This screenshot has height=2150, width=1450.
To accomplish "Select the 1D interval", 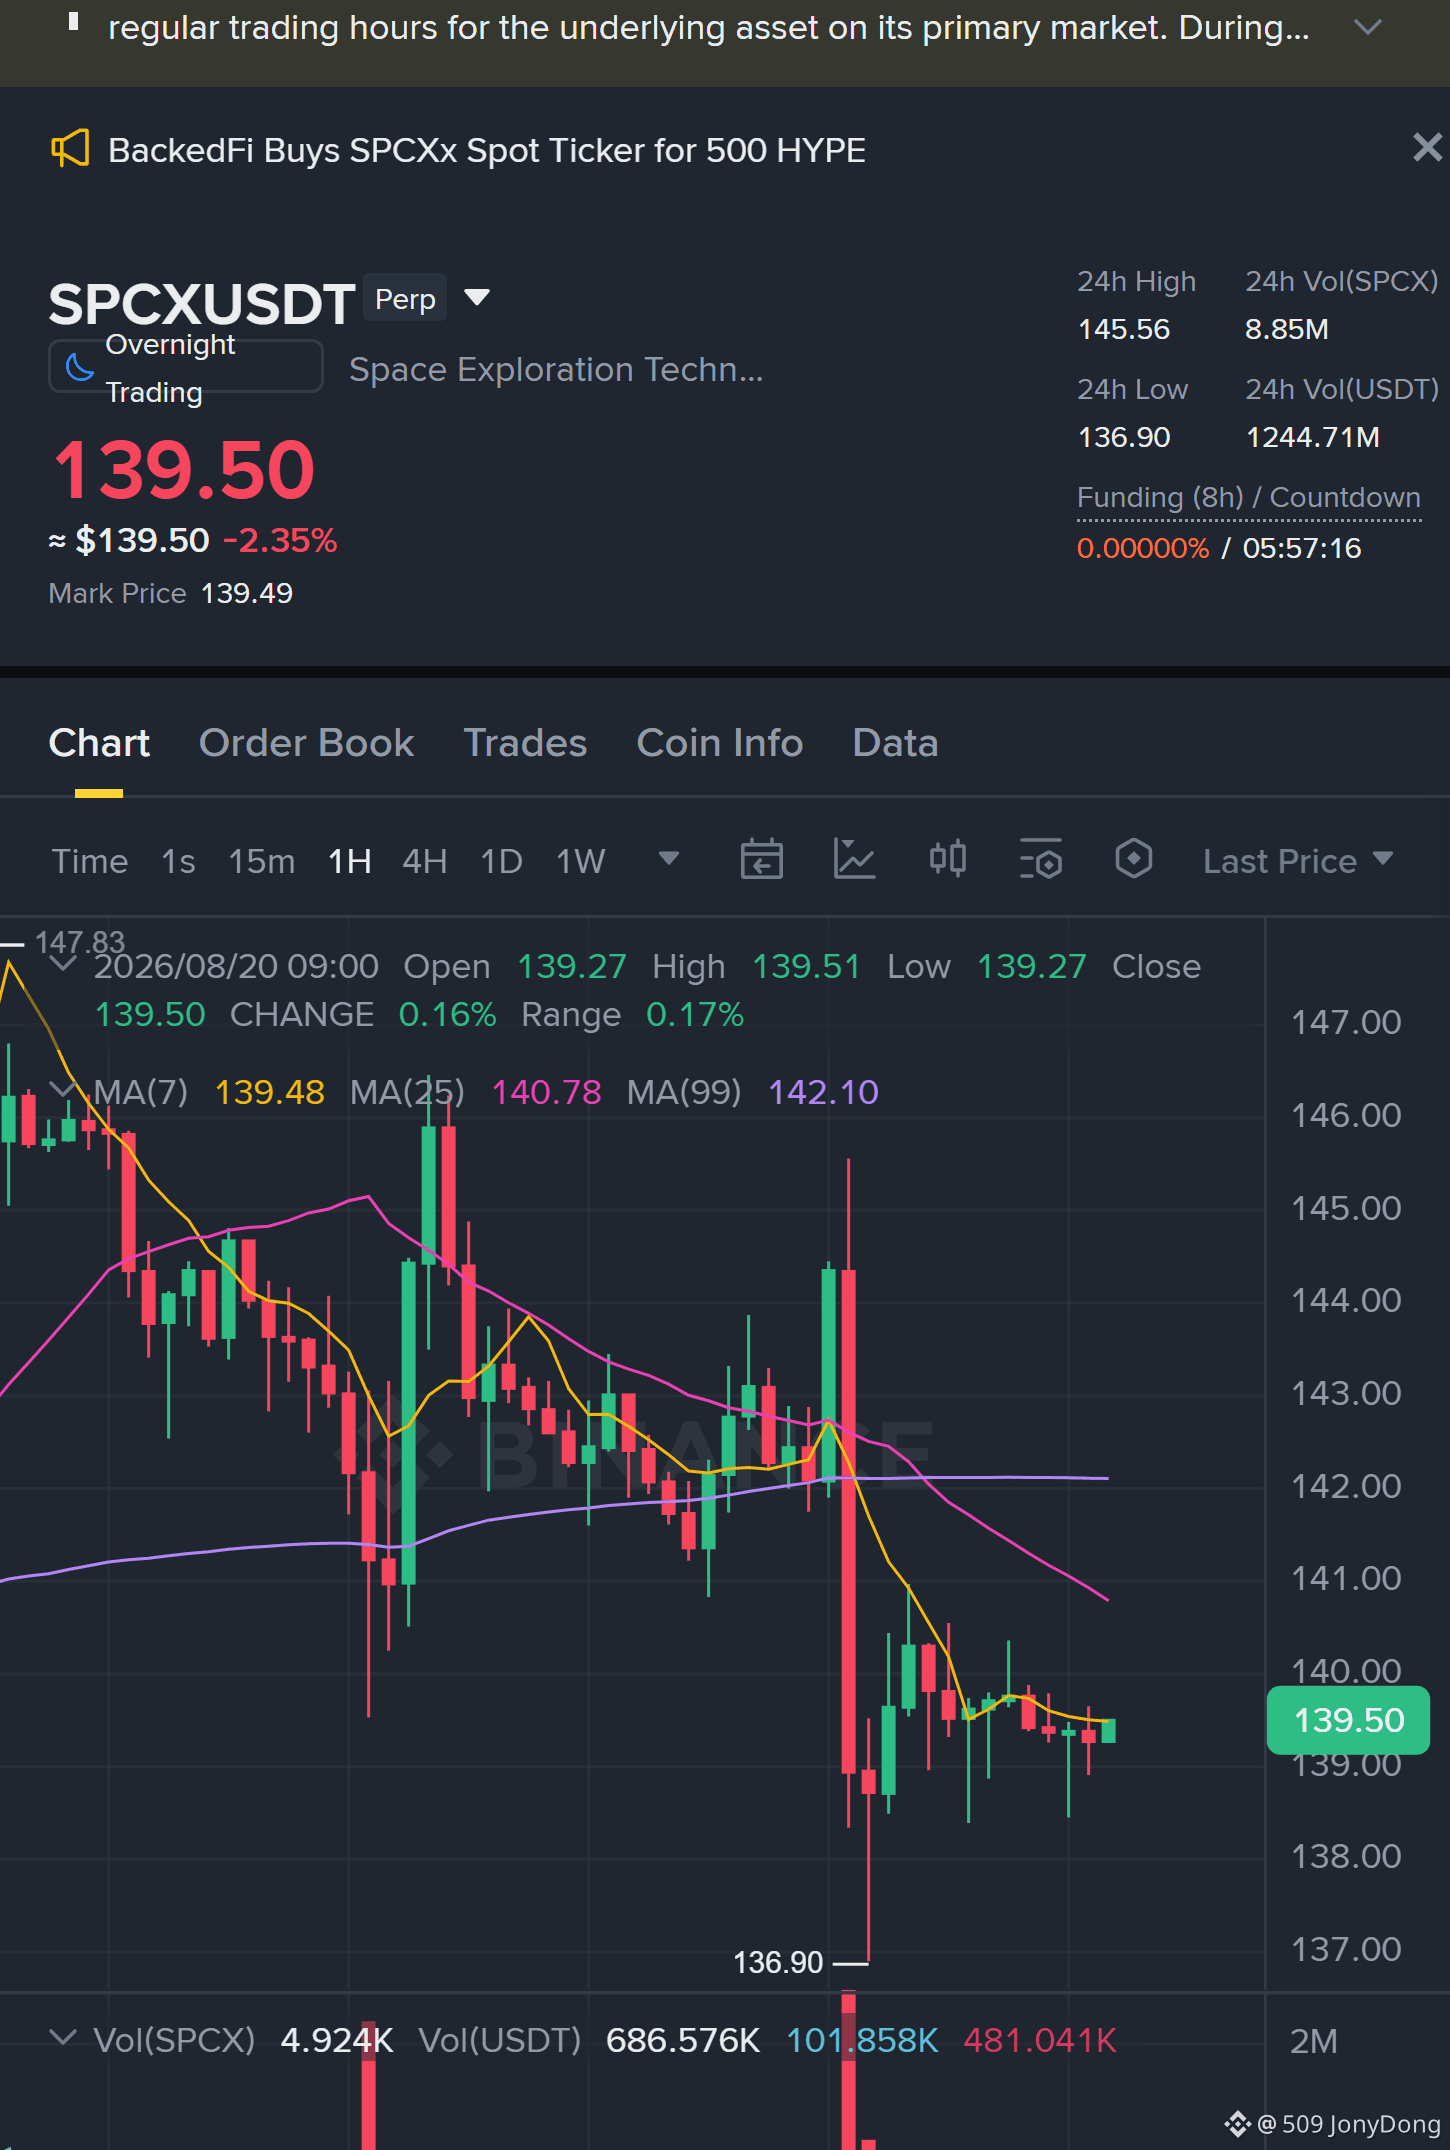I will (502, 861).
